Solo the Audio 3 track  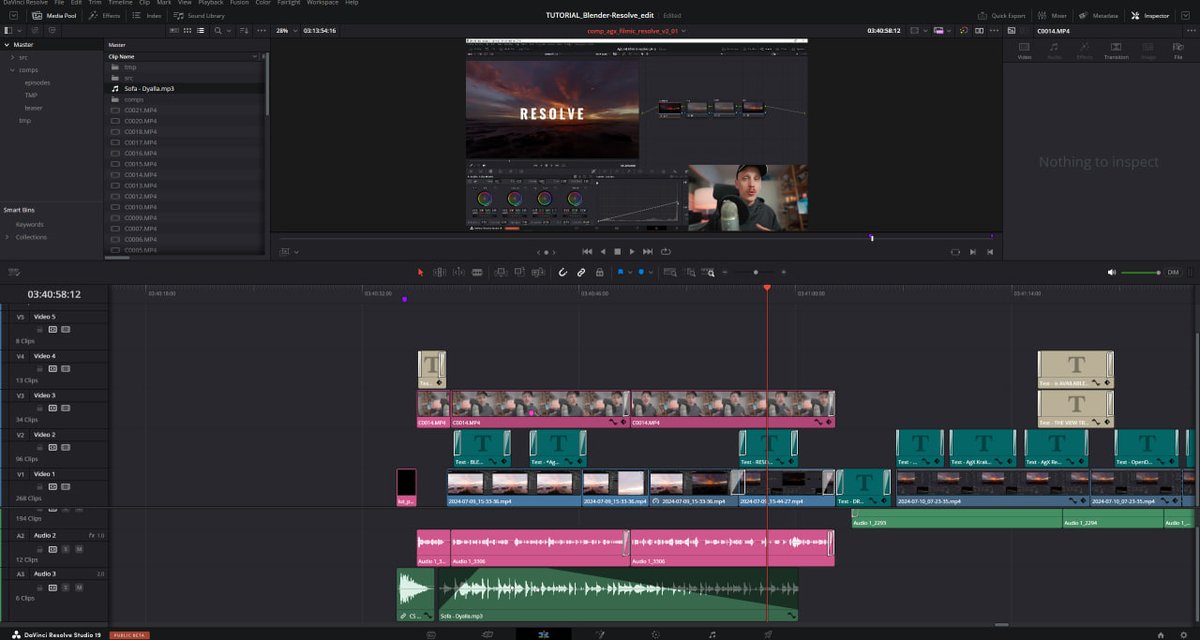pos(66,587)
